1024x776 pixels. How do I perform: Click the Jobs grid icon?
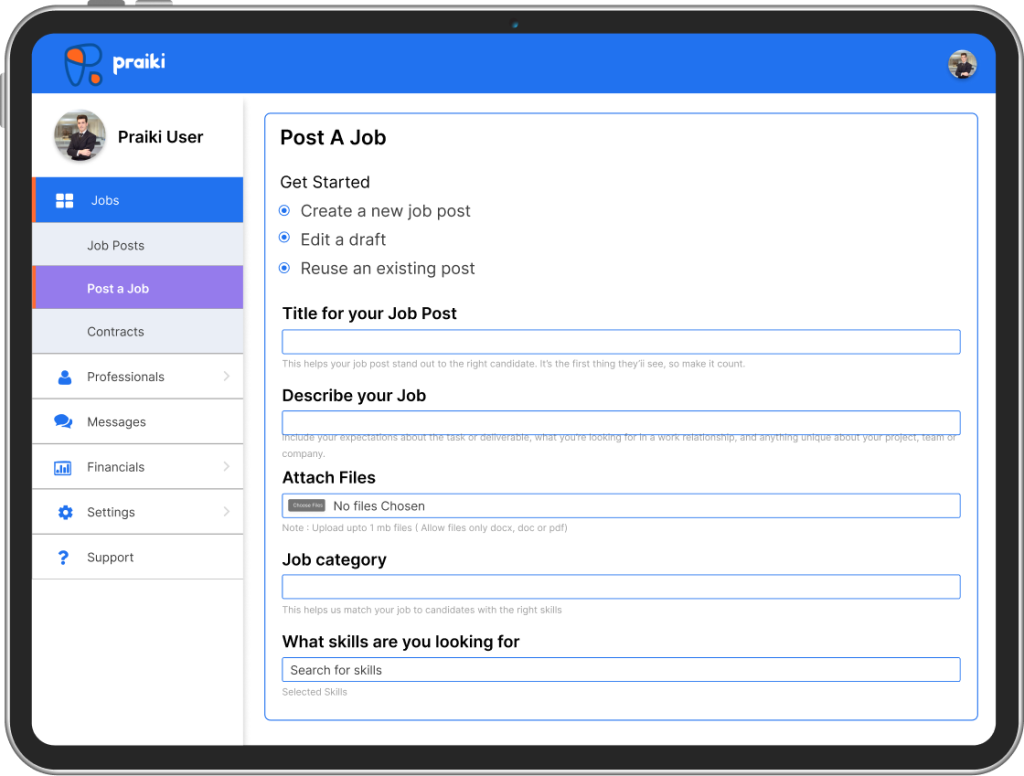click(64, 201)
